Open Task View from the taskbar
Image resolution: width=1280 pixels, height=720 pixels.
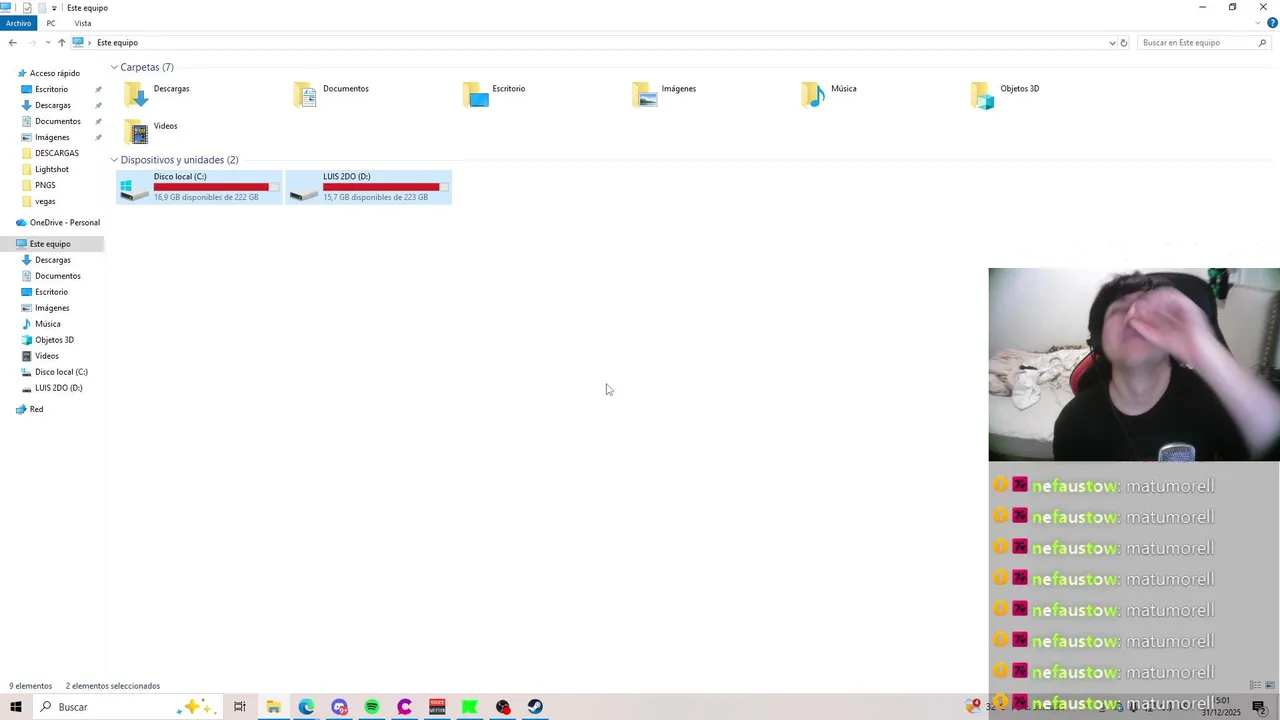click(240, 707)
